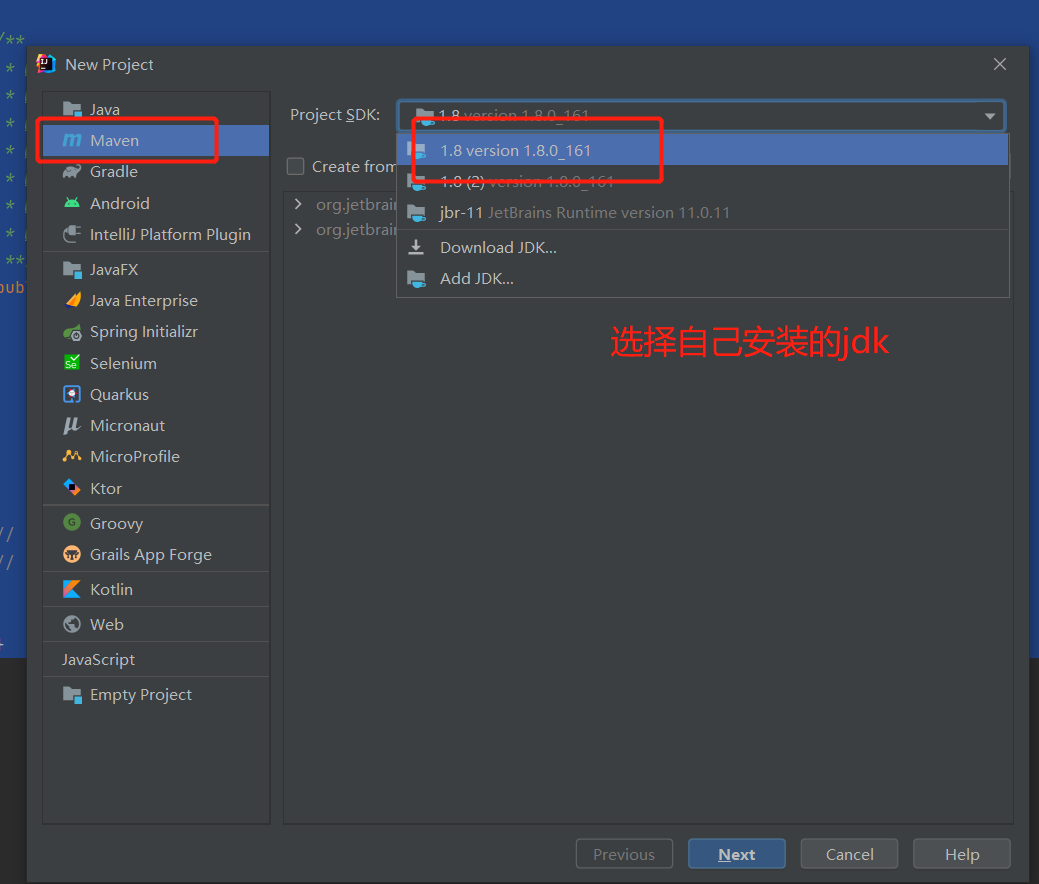Click the Android robot icon
Screen dimensions: 1039x884
[72, 203]
